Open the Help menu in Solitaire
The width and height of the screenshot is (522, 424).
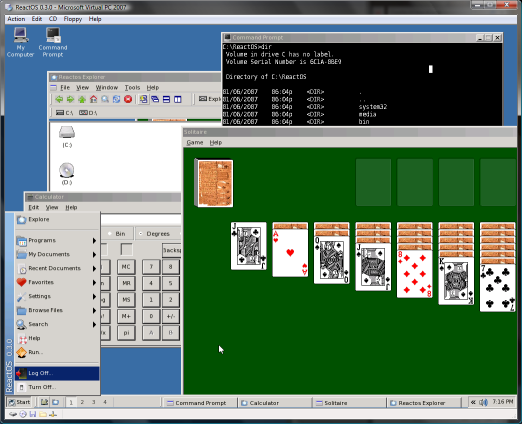216,143
